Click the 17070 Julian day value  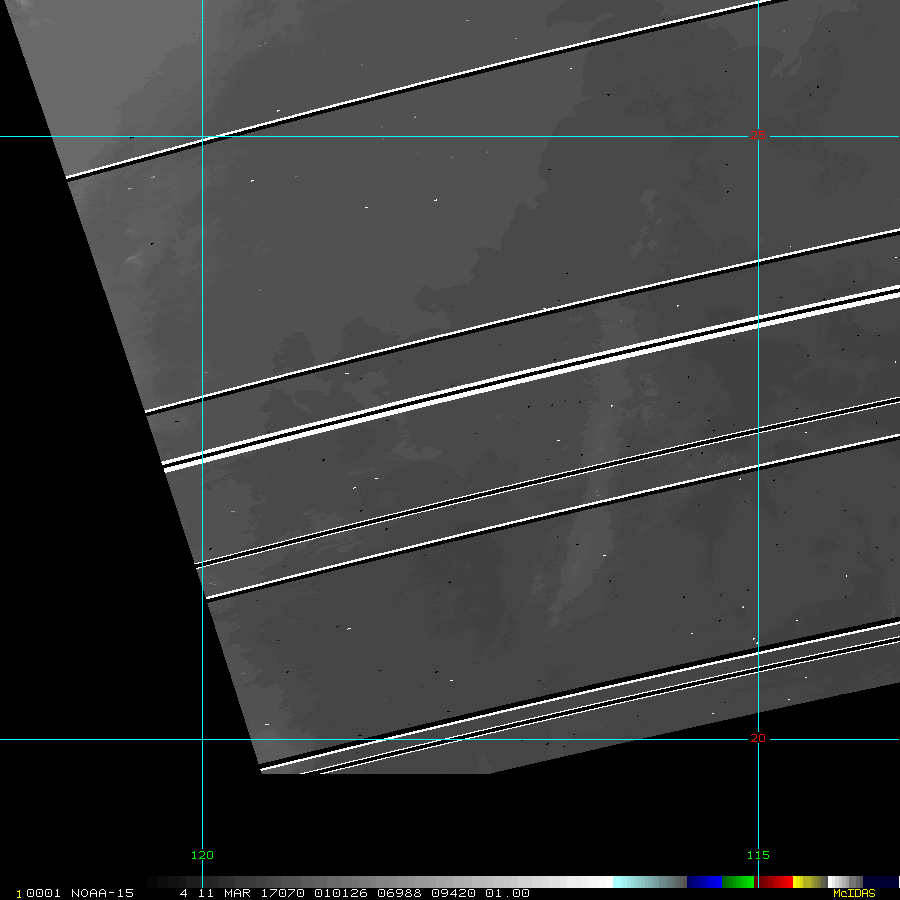point(286,893)
